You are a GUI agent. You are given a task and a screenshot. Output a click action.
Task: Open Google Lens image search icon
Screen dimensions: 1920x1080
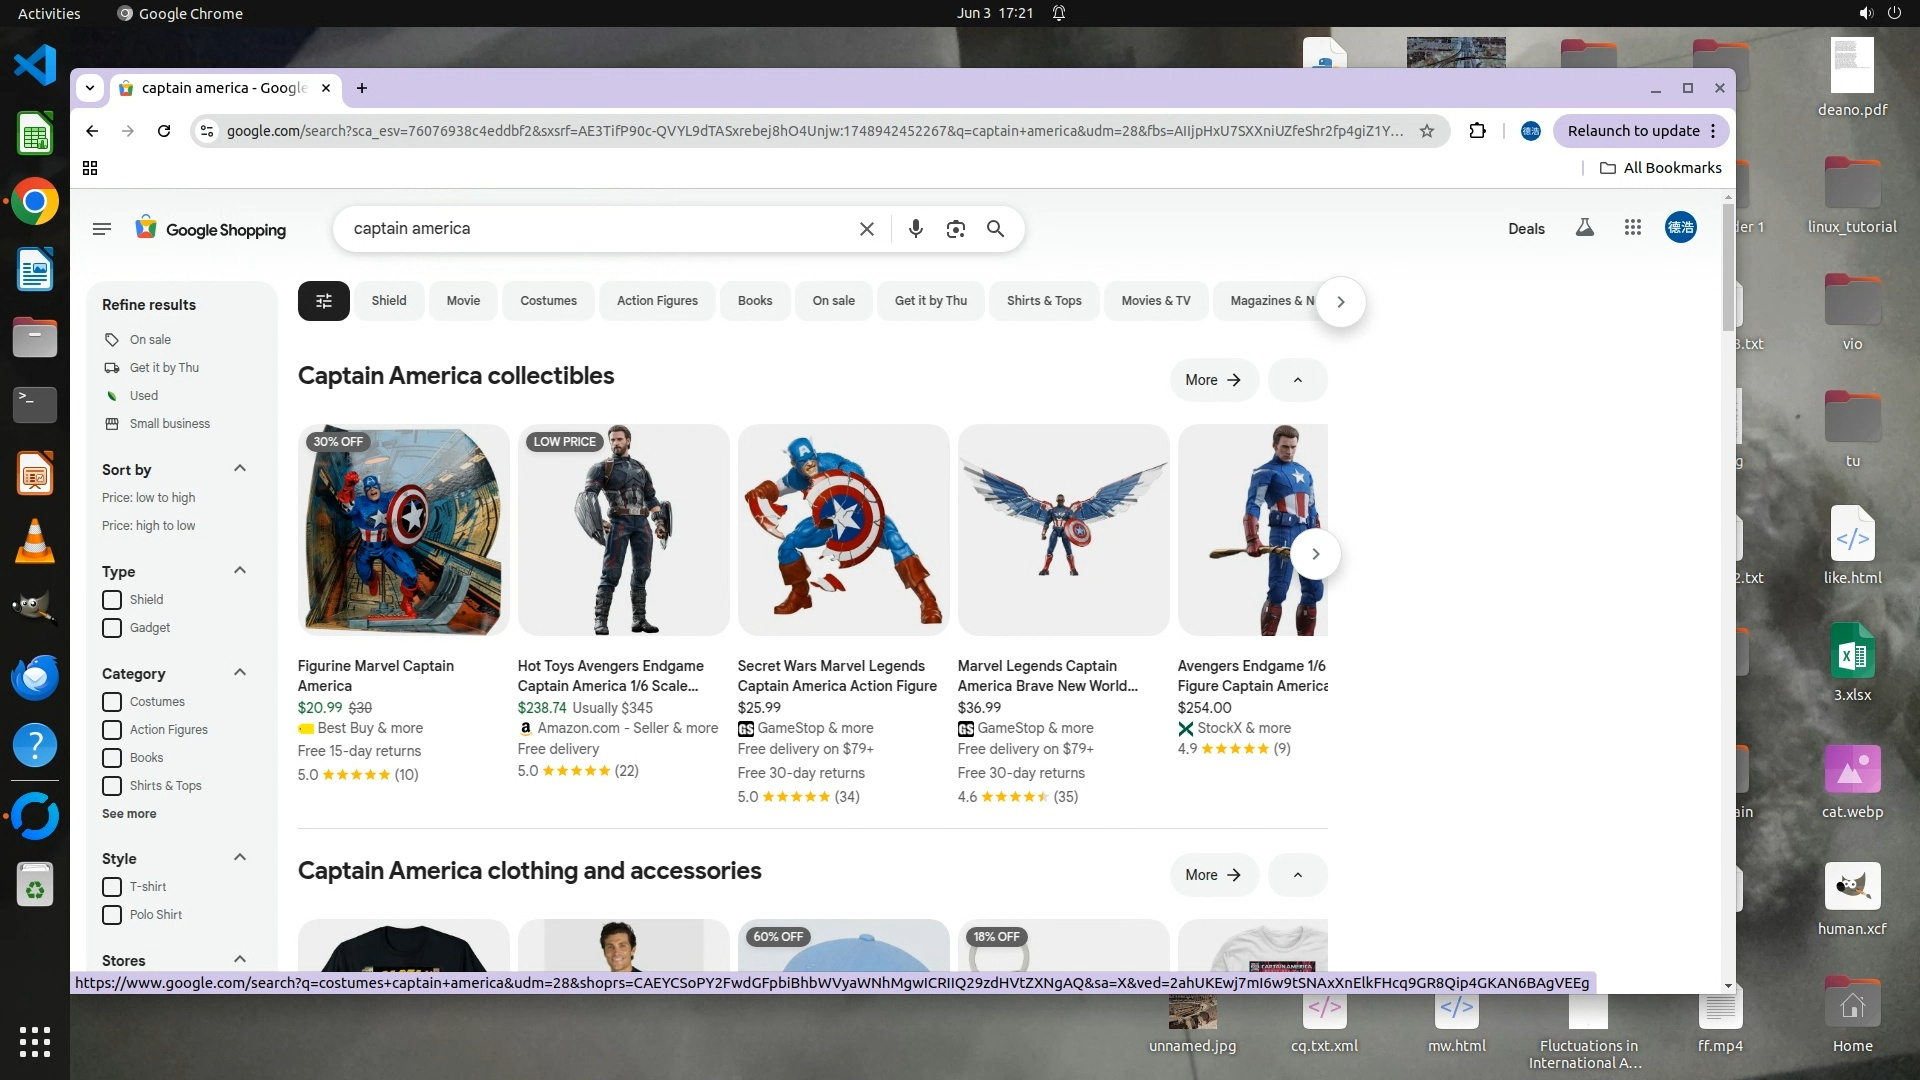click(955, 229)
